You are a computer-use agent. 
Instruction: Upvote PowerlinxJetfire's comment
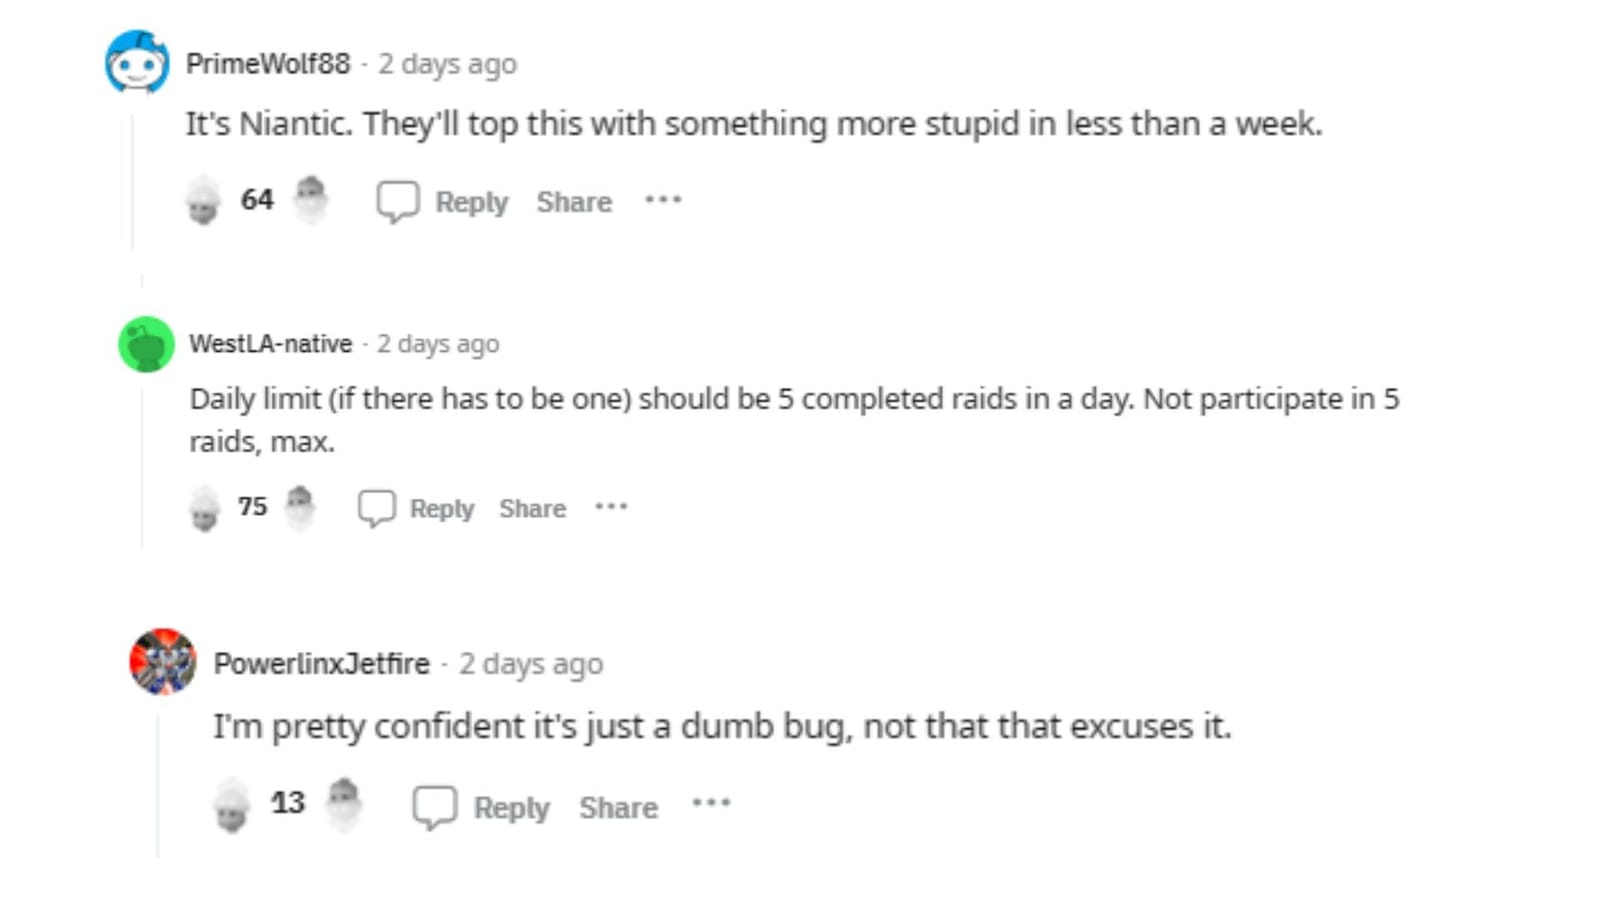(x=232, y=805)
